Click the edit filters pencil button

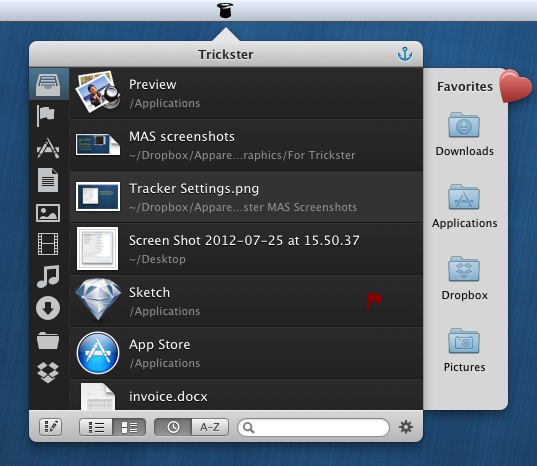click(51, 427)
